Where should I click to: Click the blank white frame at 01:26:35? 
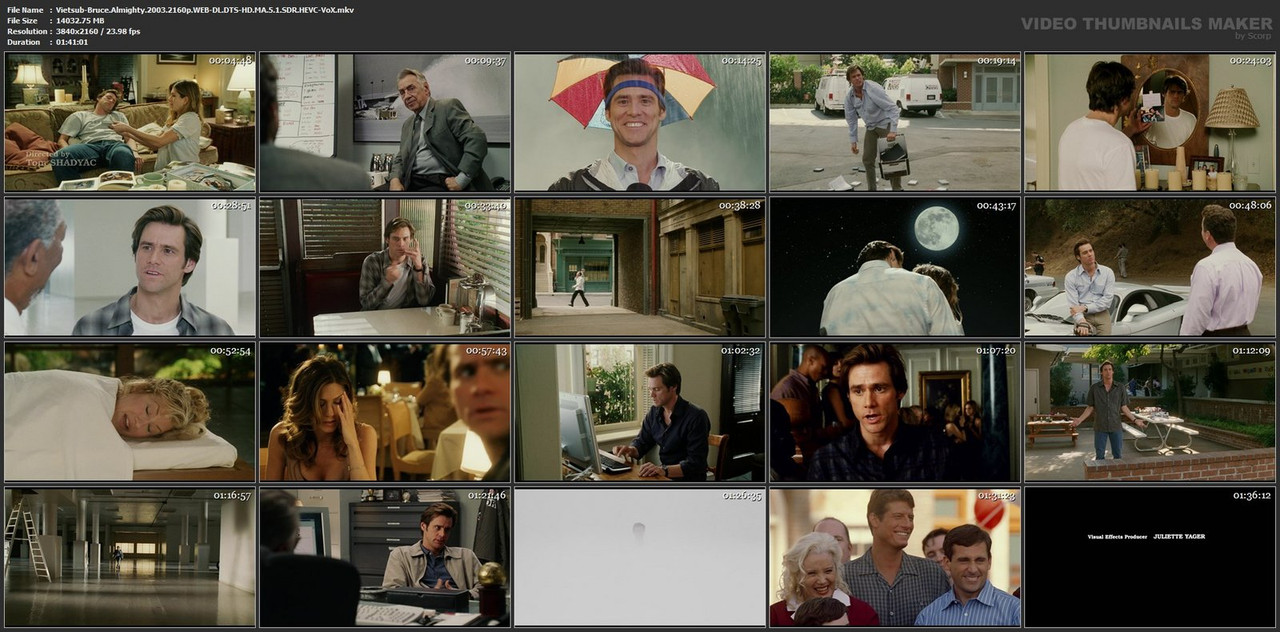click(640, 557)
